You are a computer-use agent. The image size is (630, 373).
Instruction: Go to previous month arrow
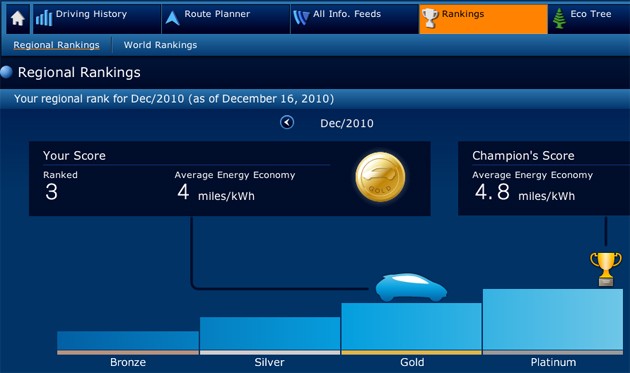point(287,122)
